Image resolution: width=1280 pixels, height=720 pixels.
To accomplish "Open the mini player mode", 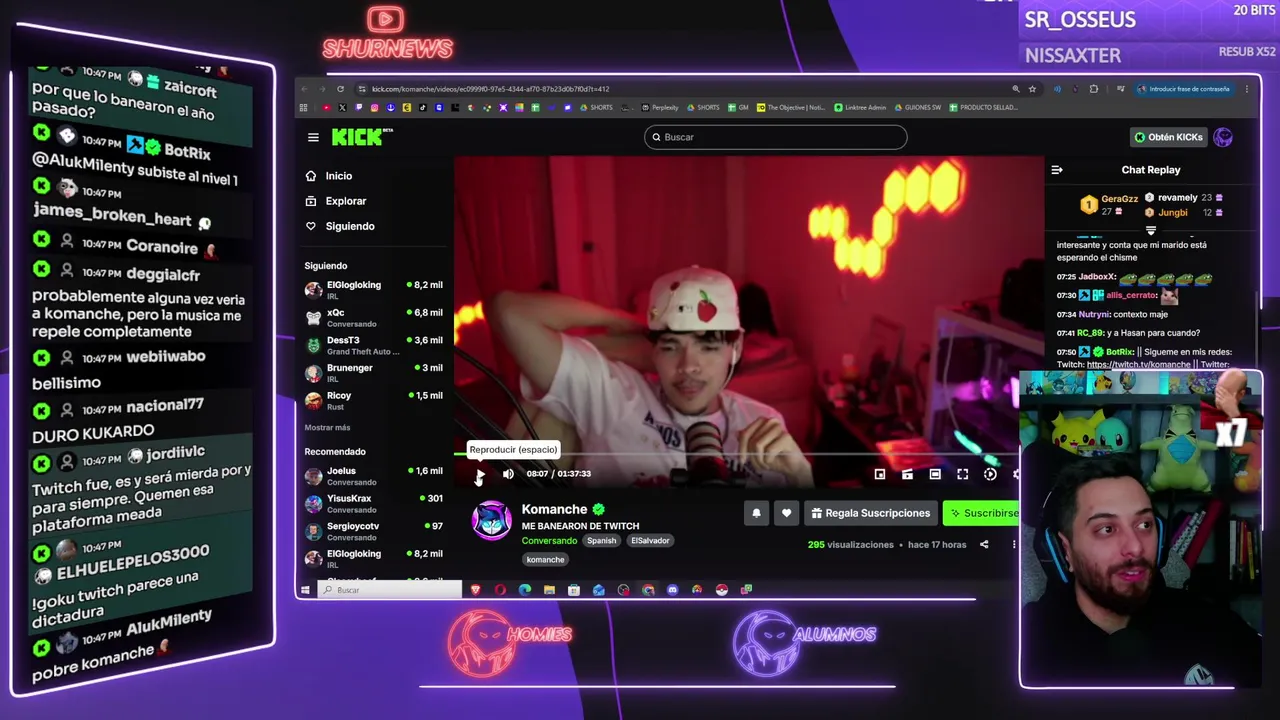I will 880,474.
